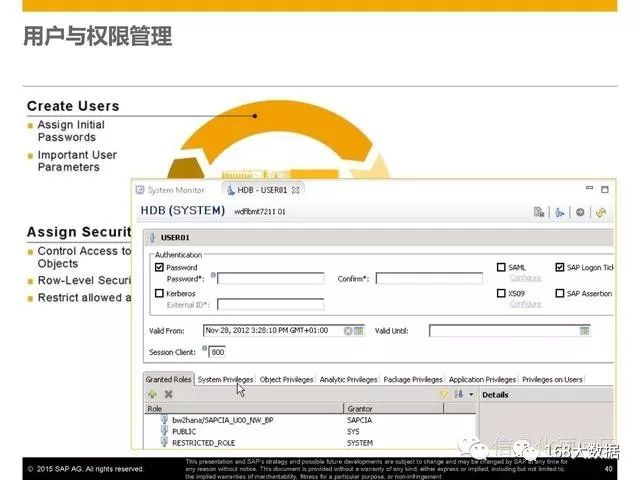Viewport: 640px width, 480px height.
Task: Toggle the Password authentication checkbox
Action: (159, 267)
